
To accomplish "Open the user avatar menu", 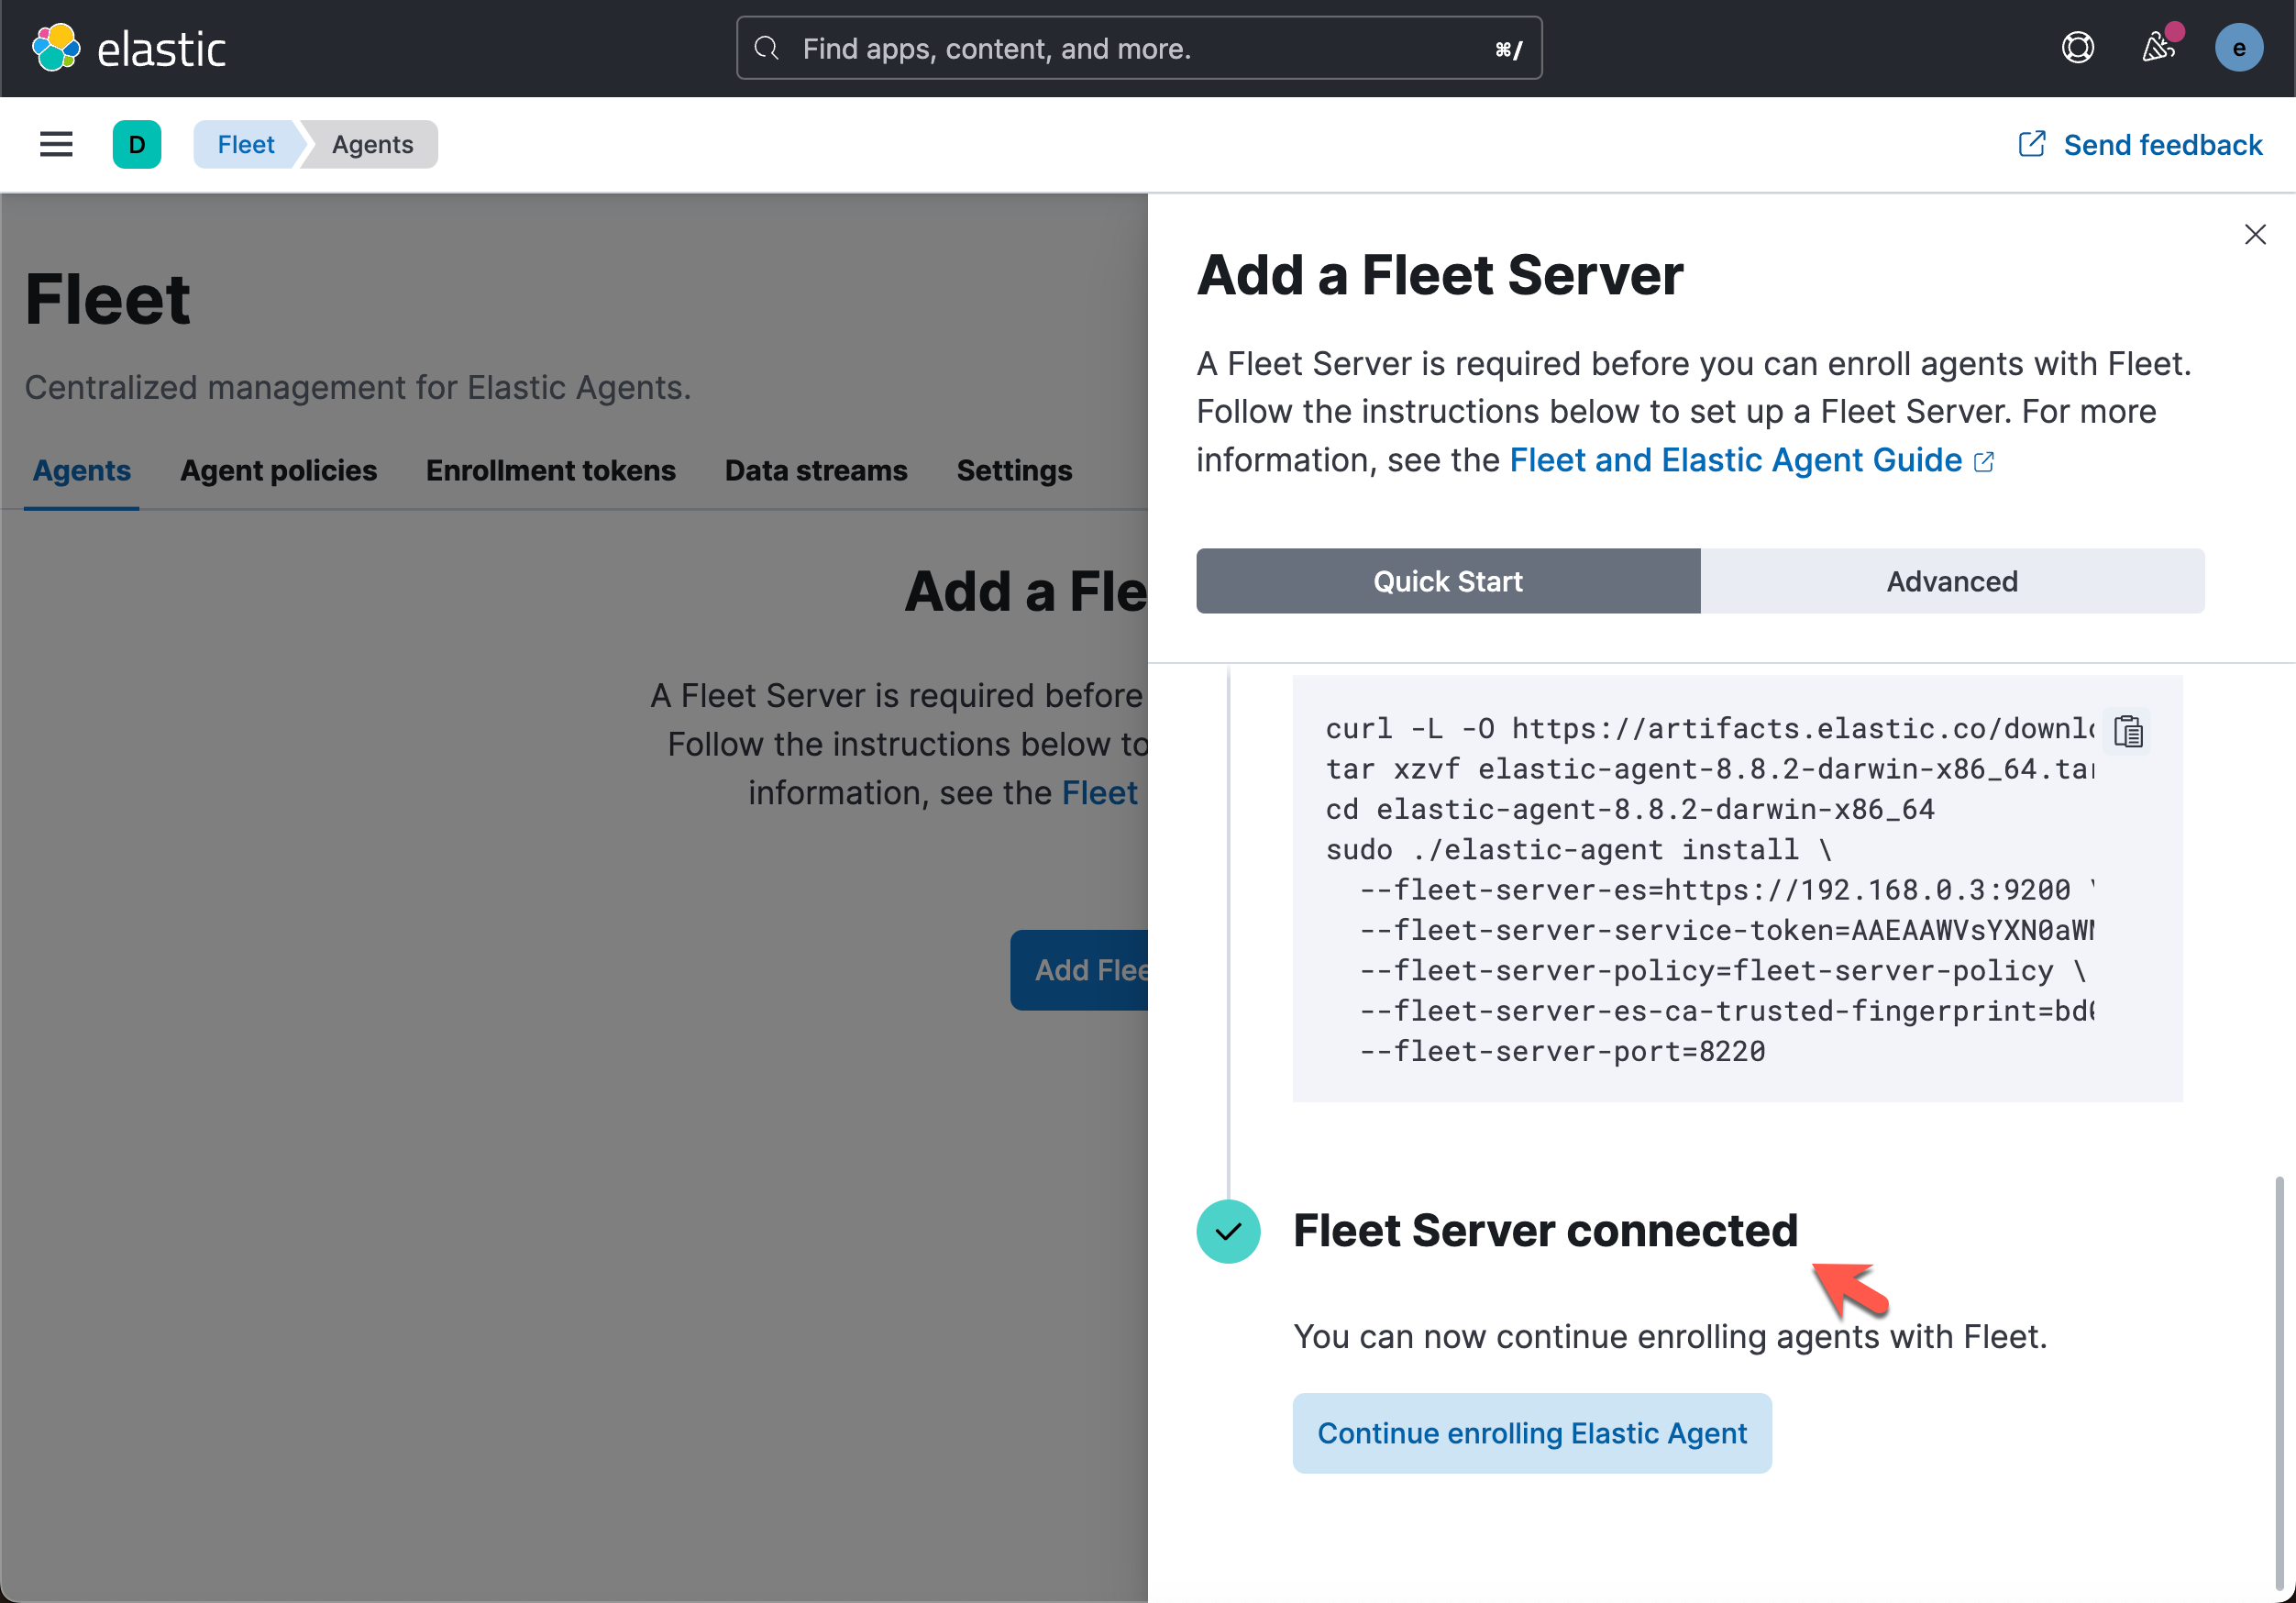I will point(2238,48).
